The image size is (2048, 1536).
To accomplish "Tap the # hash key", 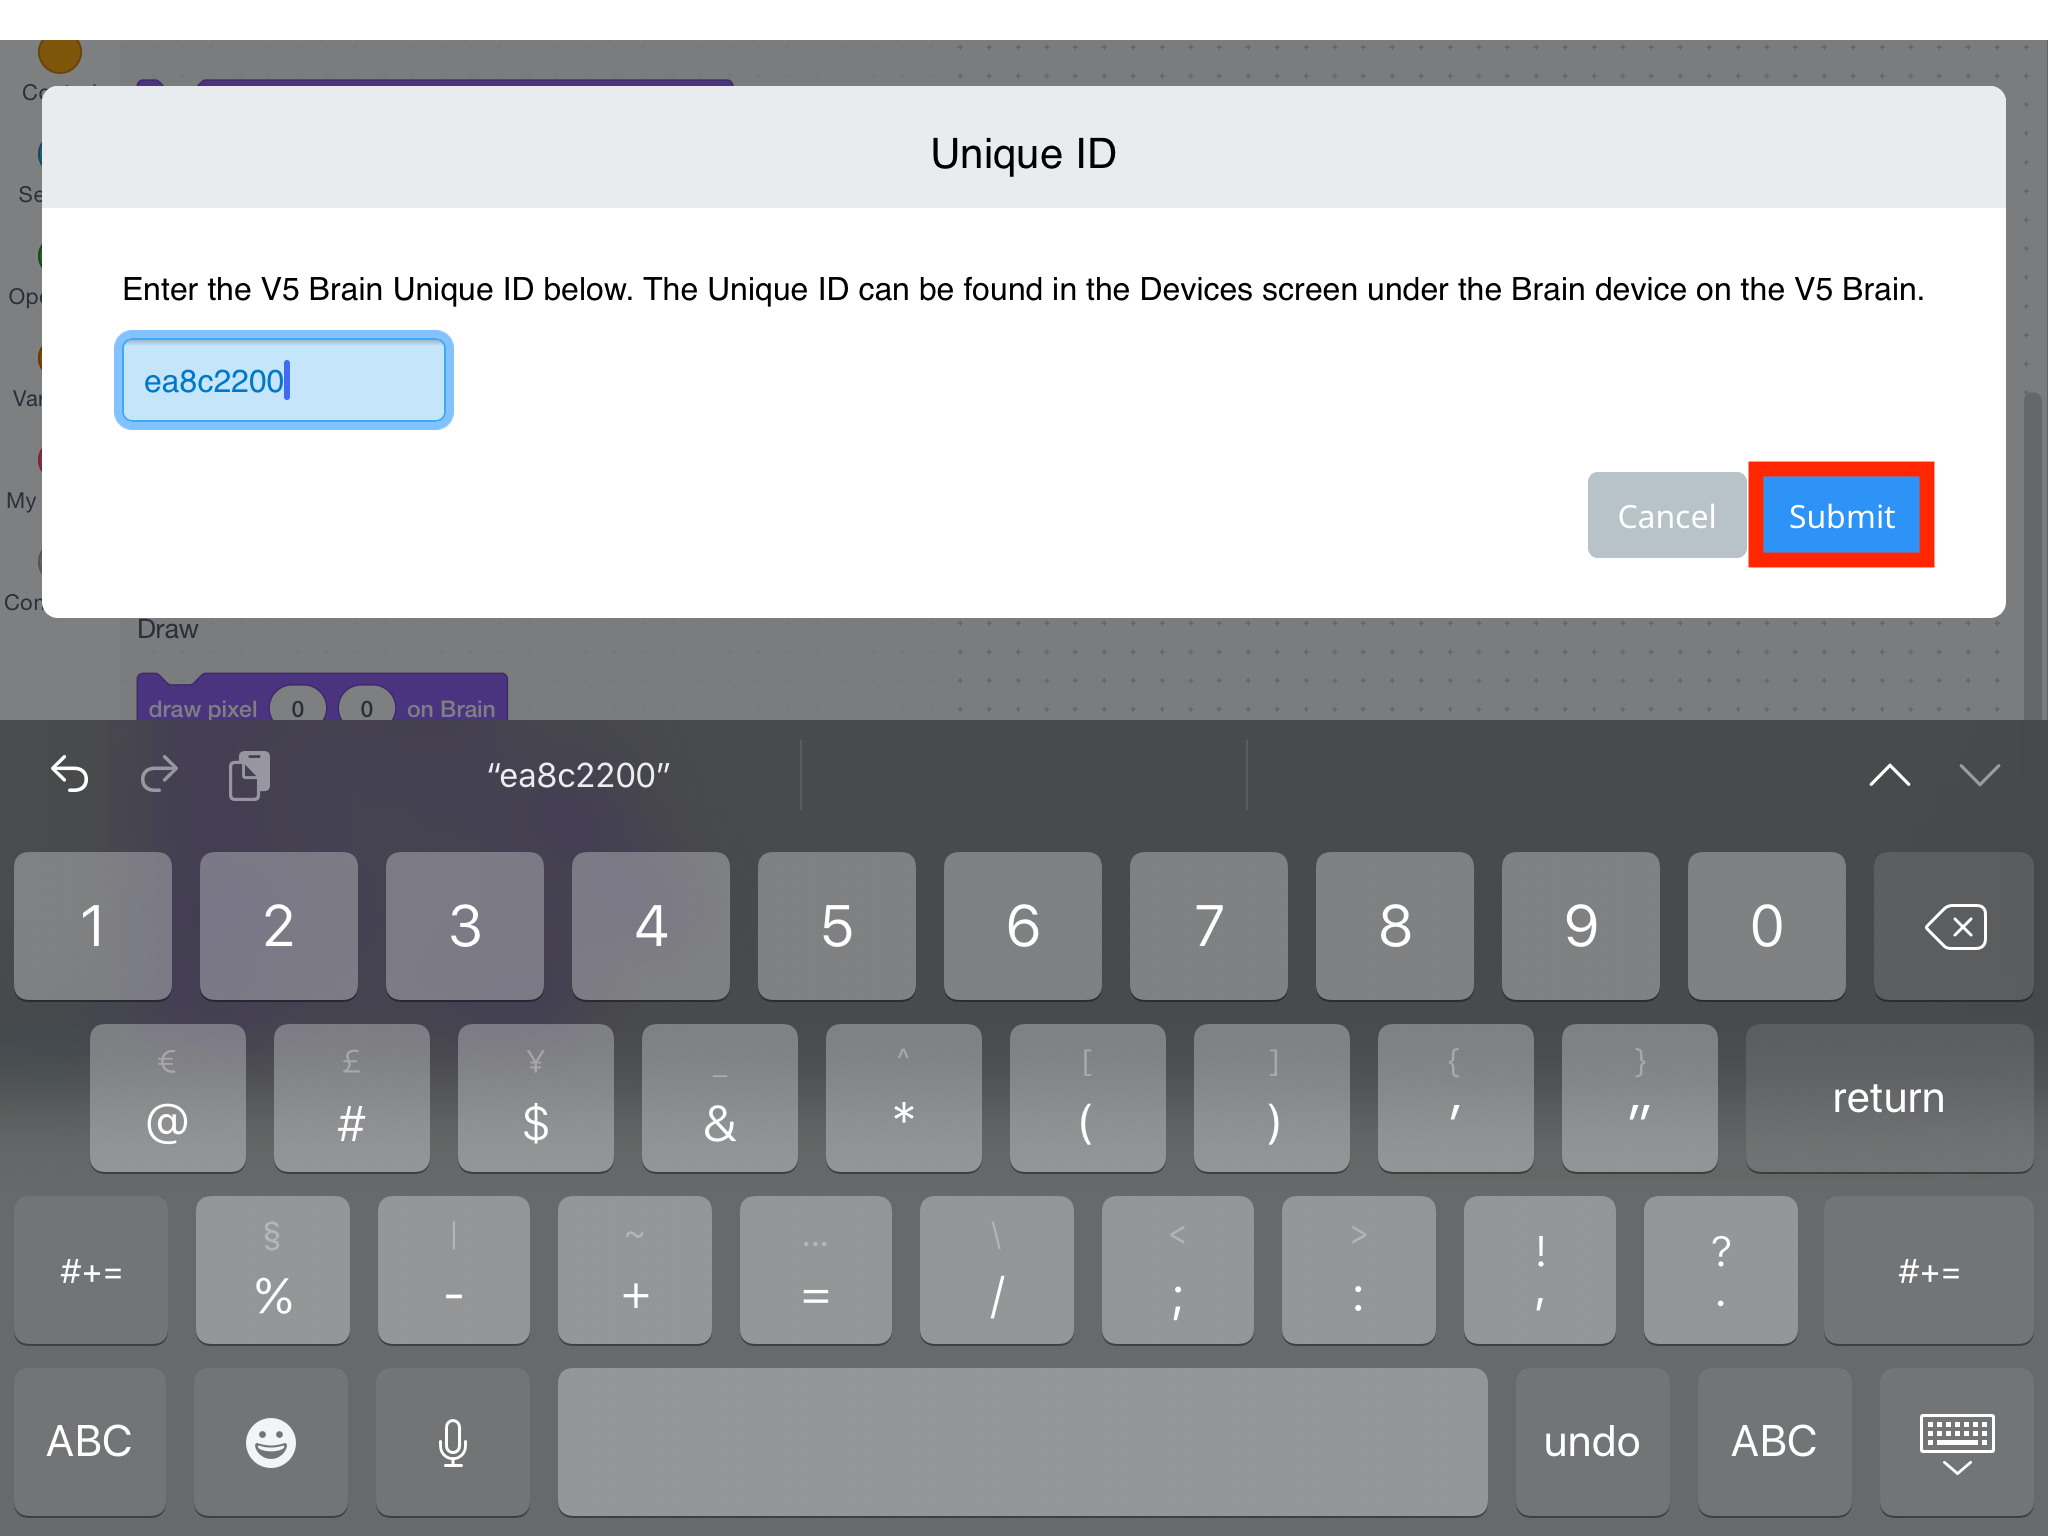I will pyautogui.click(x=352, y=1098).
